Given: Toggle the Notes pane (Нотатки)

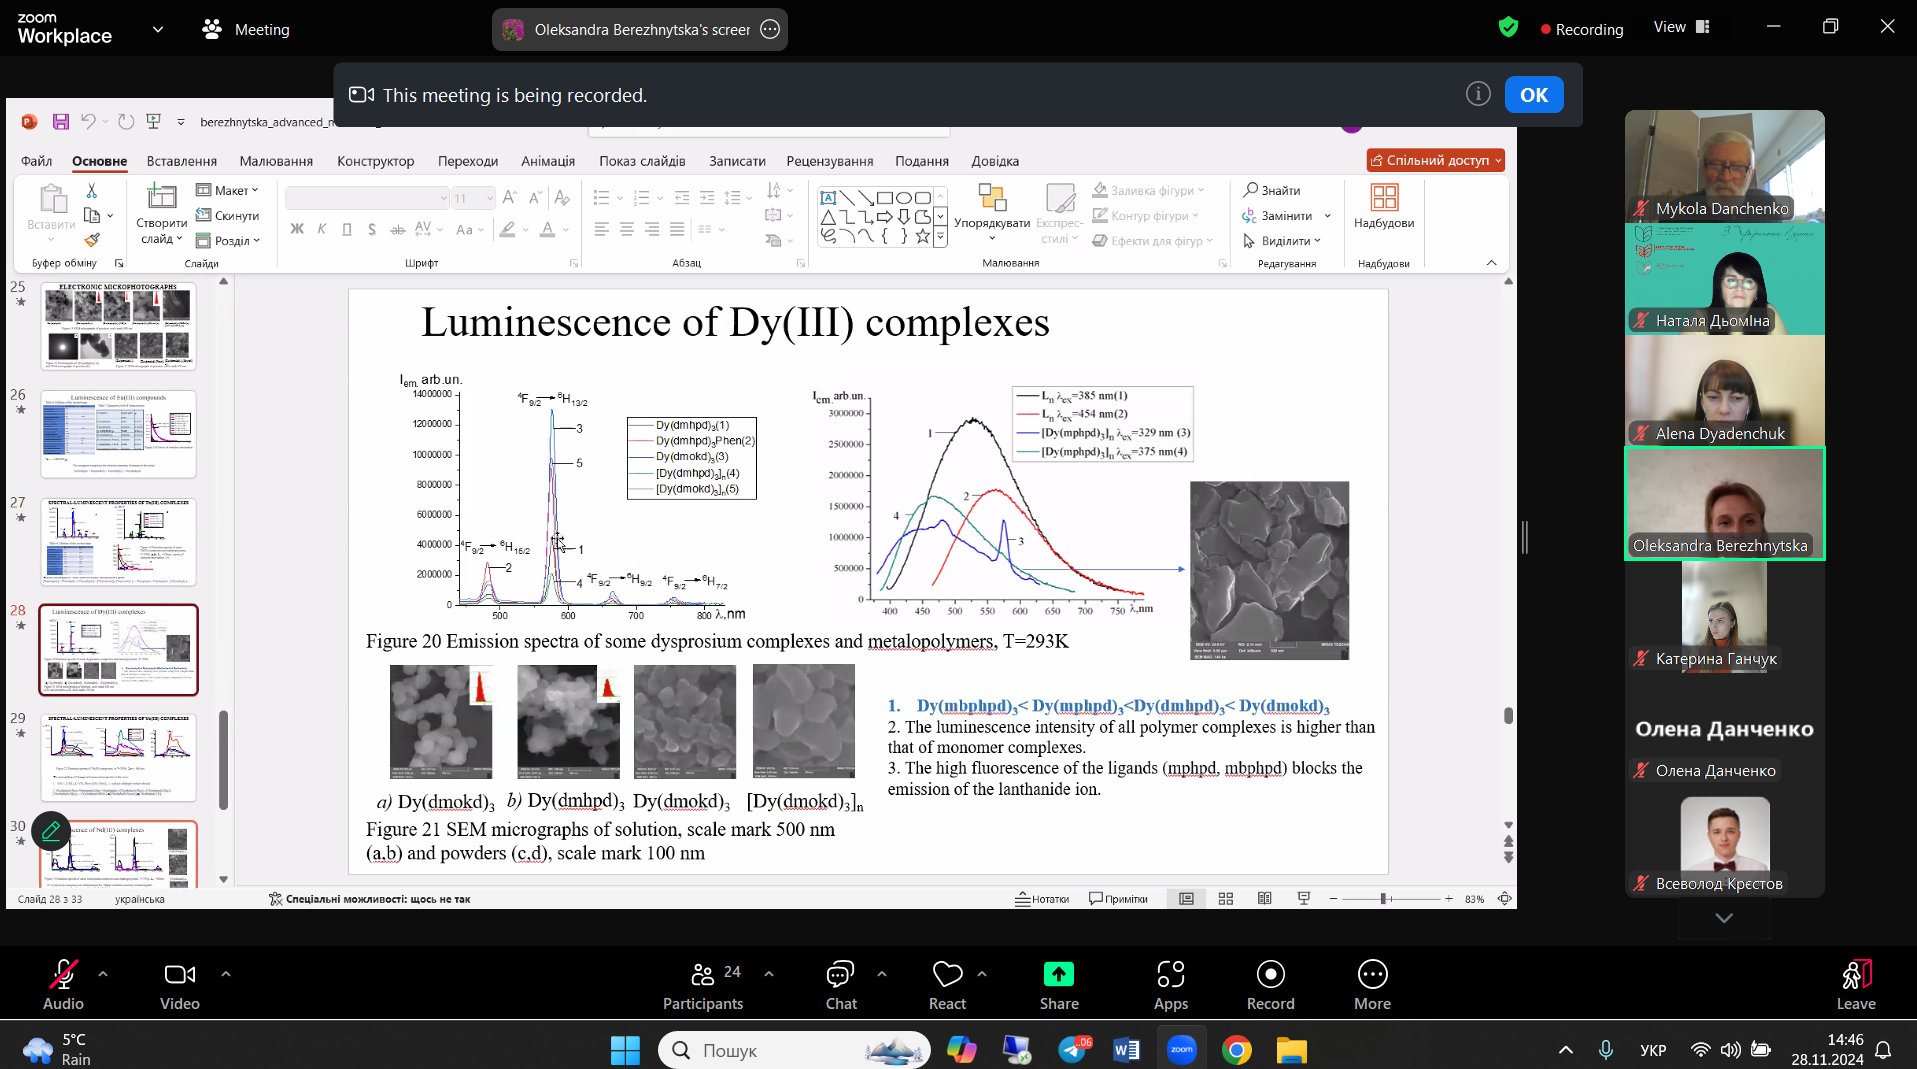Looking at the screenshot, I should 1042,899.
